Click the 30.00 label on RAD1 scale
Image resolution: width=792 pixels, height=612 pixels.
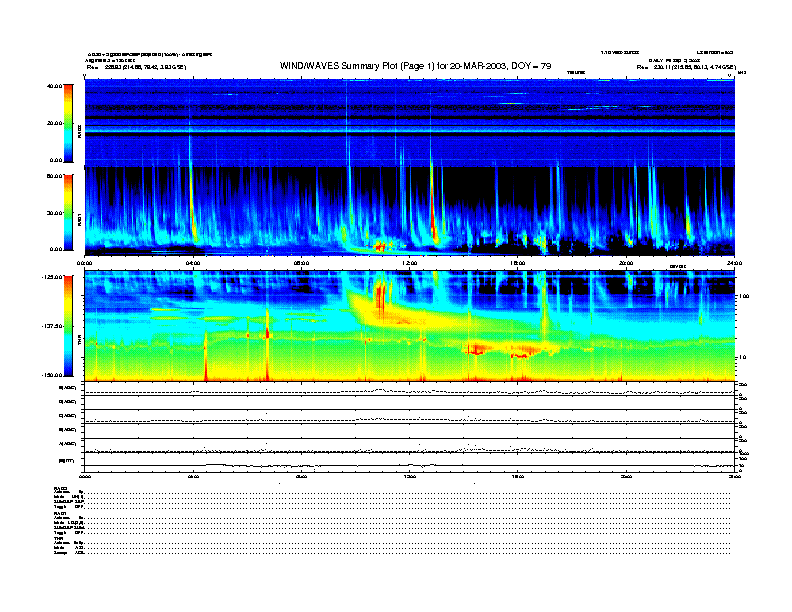point(54,213)
